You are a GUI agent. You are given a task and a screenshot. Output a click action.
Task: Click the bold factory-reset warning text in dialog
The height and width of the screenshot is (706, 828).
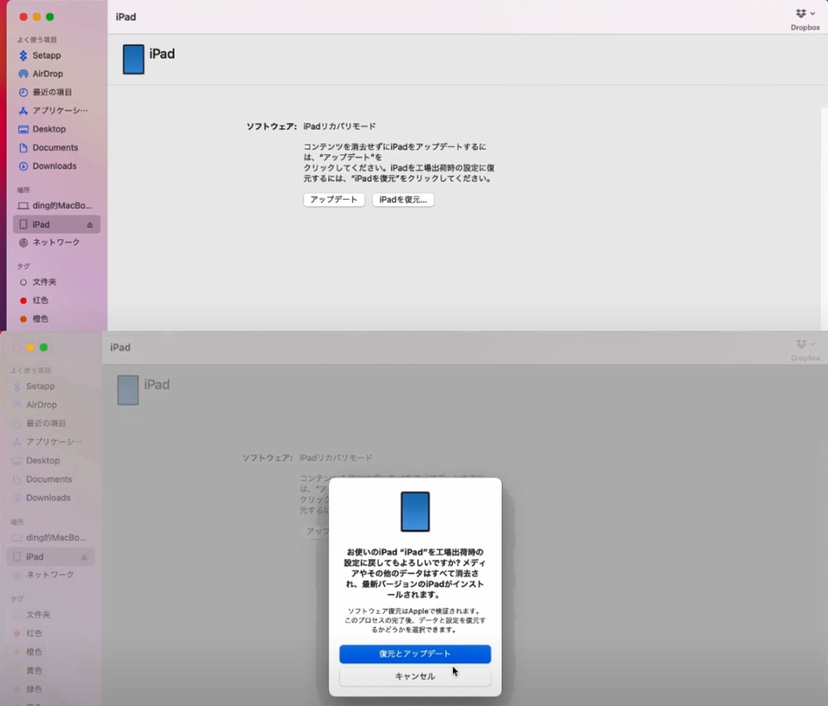(415, 573)
